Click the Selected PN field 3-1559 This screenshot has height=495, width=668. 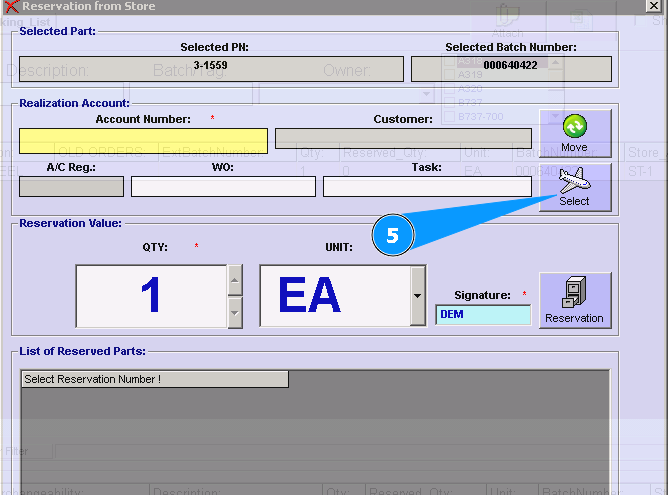tap(210, 68)
